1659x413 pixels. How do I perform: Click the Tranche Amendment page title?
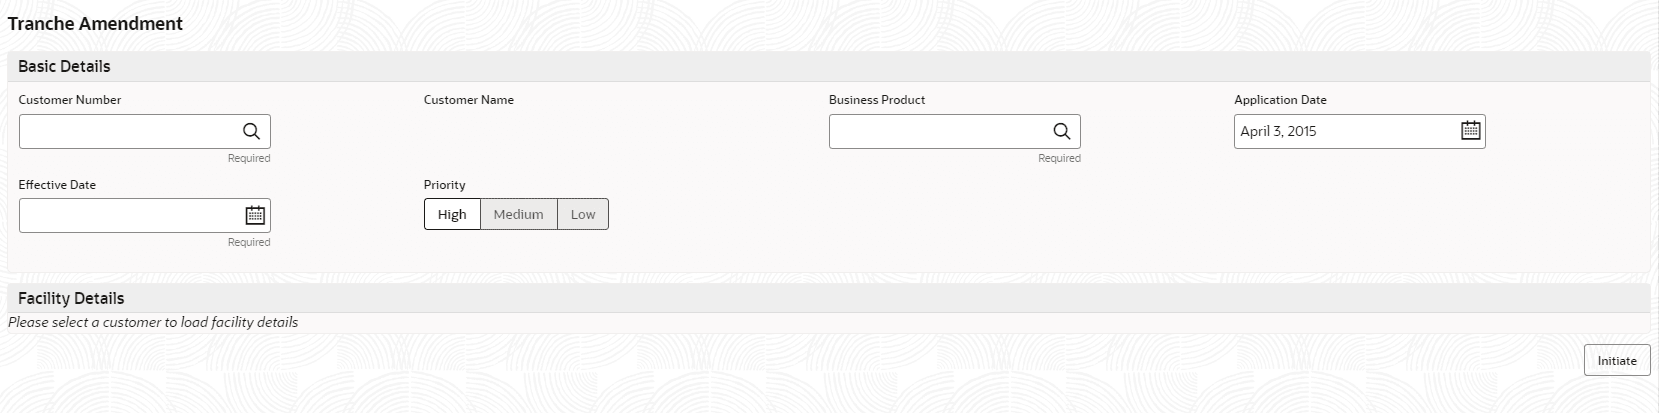click(x=95, y=24)
